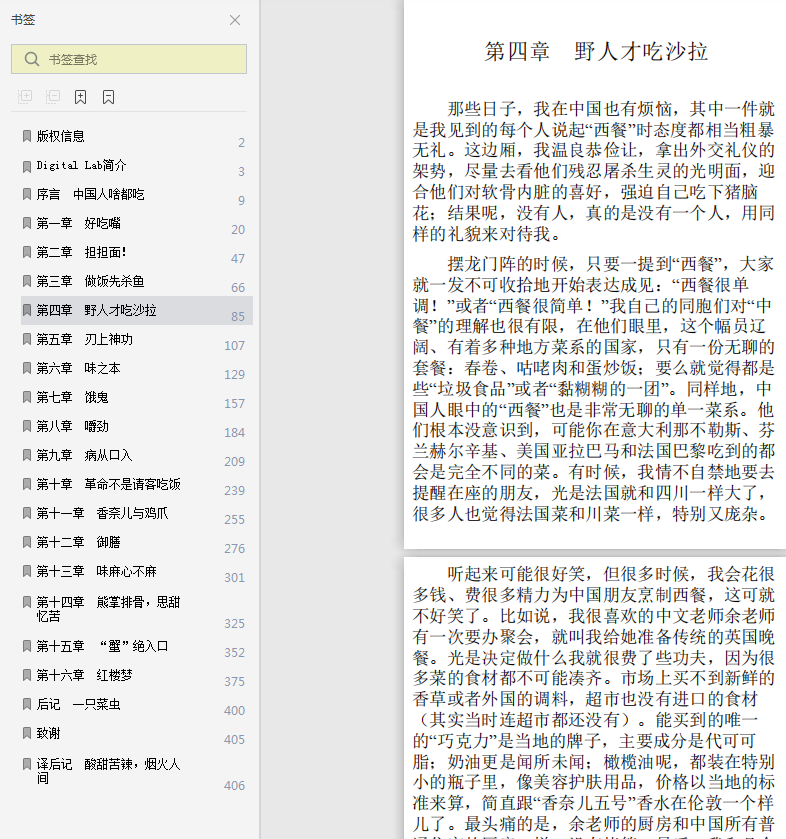Open 后记 一只菜虫 bookmark
The width and height of the screenshot is (786, 839).
pyautogui.click(x=79, y=704)
